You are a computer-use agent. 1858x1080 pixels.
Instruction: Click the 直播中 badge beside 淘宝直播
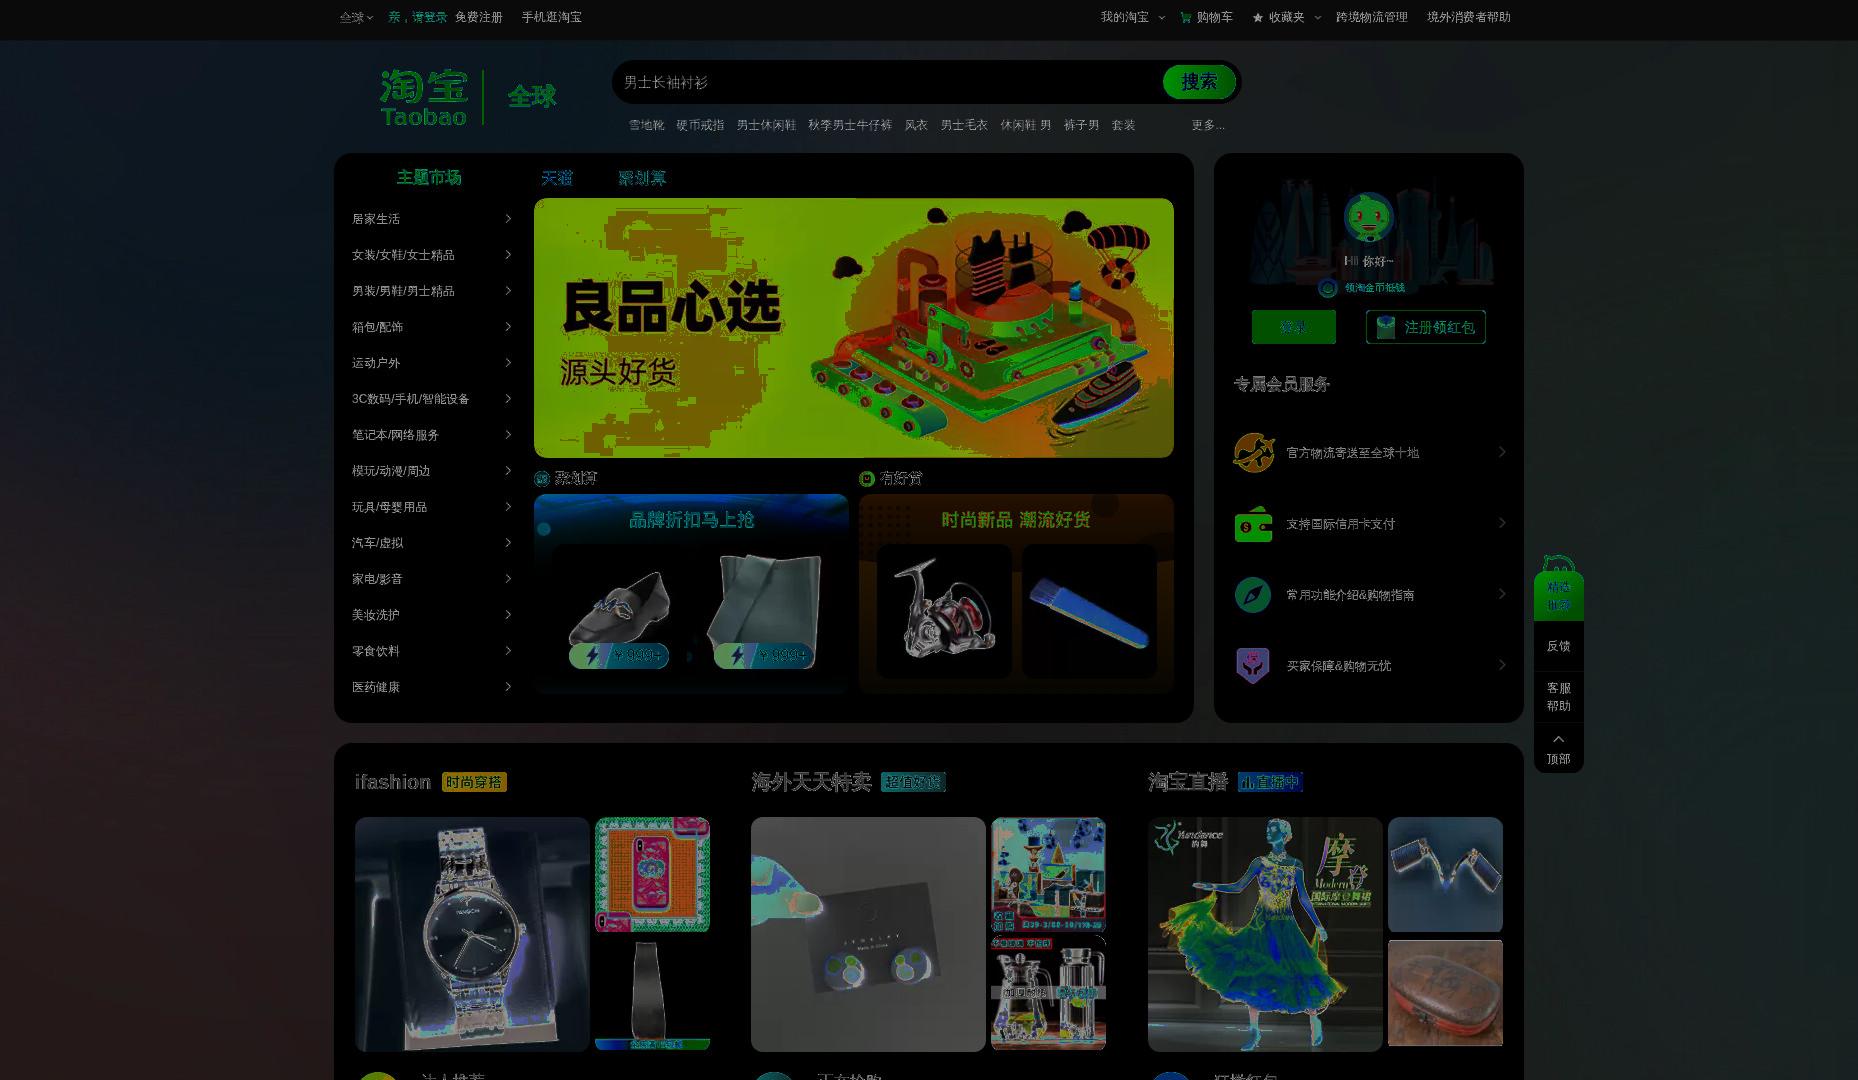[1270, 782]
